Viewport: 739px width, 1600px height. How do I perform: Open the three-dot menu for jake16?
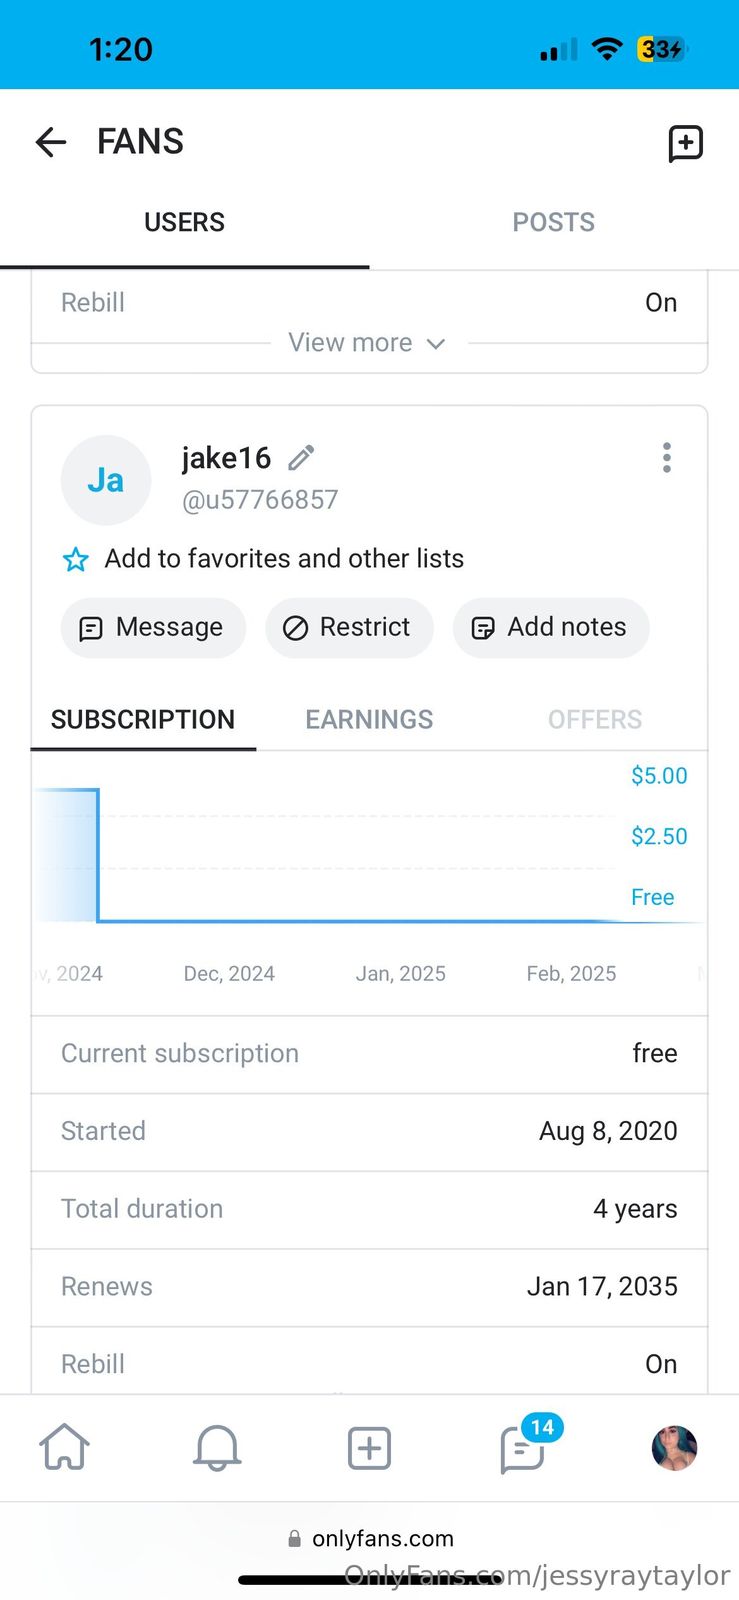pyautogui.click(x=666, y=458)
